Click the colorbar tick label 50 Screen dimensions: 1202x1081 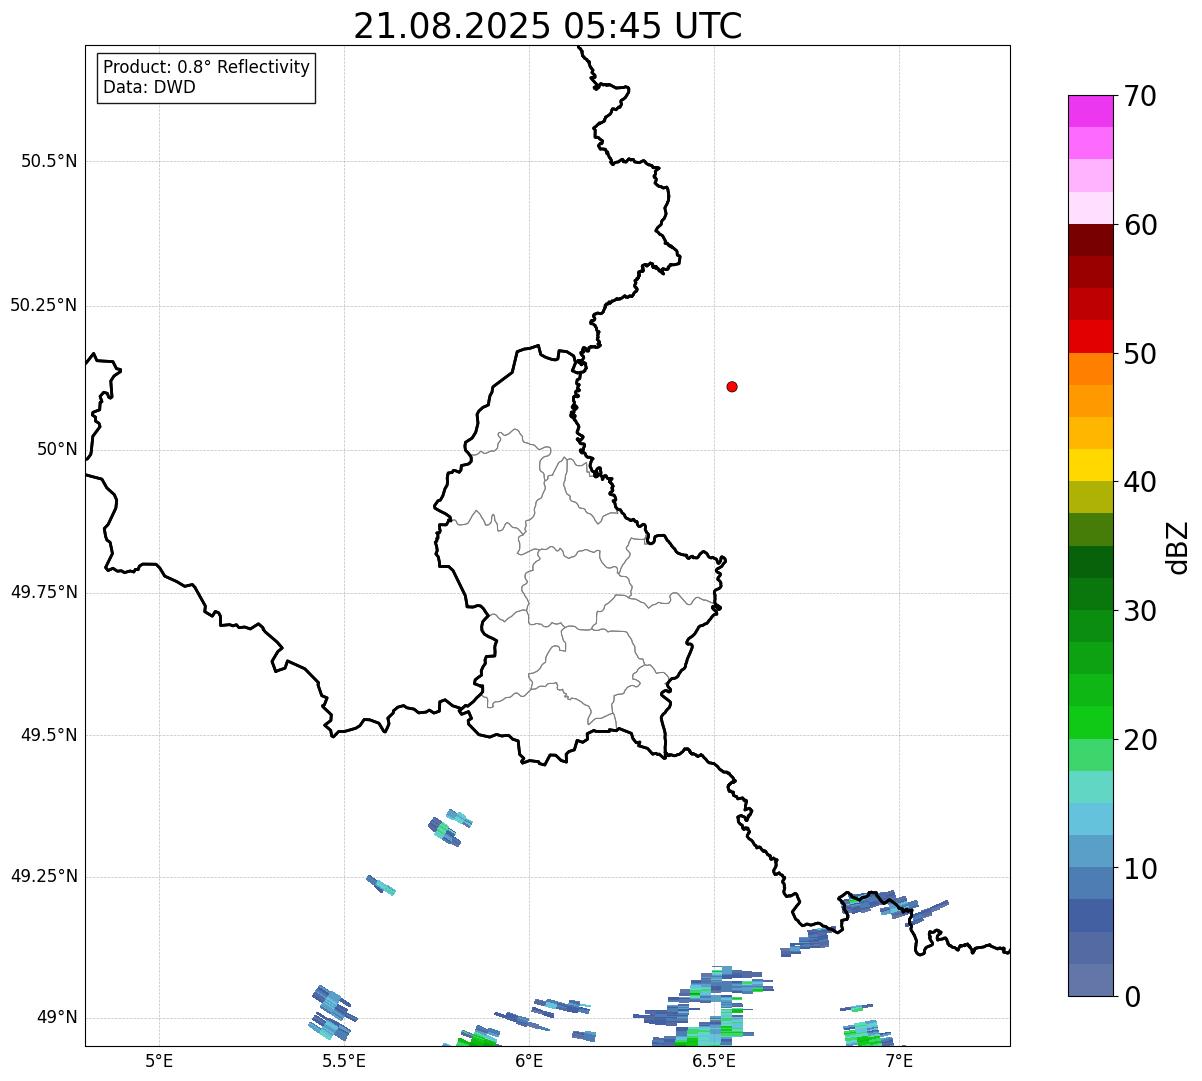[1140, 354]
